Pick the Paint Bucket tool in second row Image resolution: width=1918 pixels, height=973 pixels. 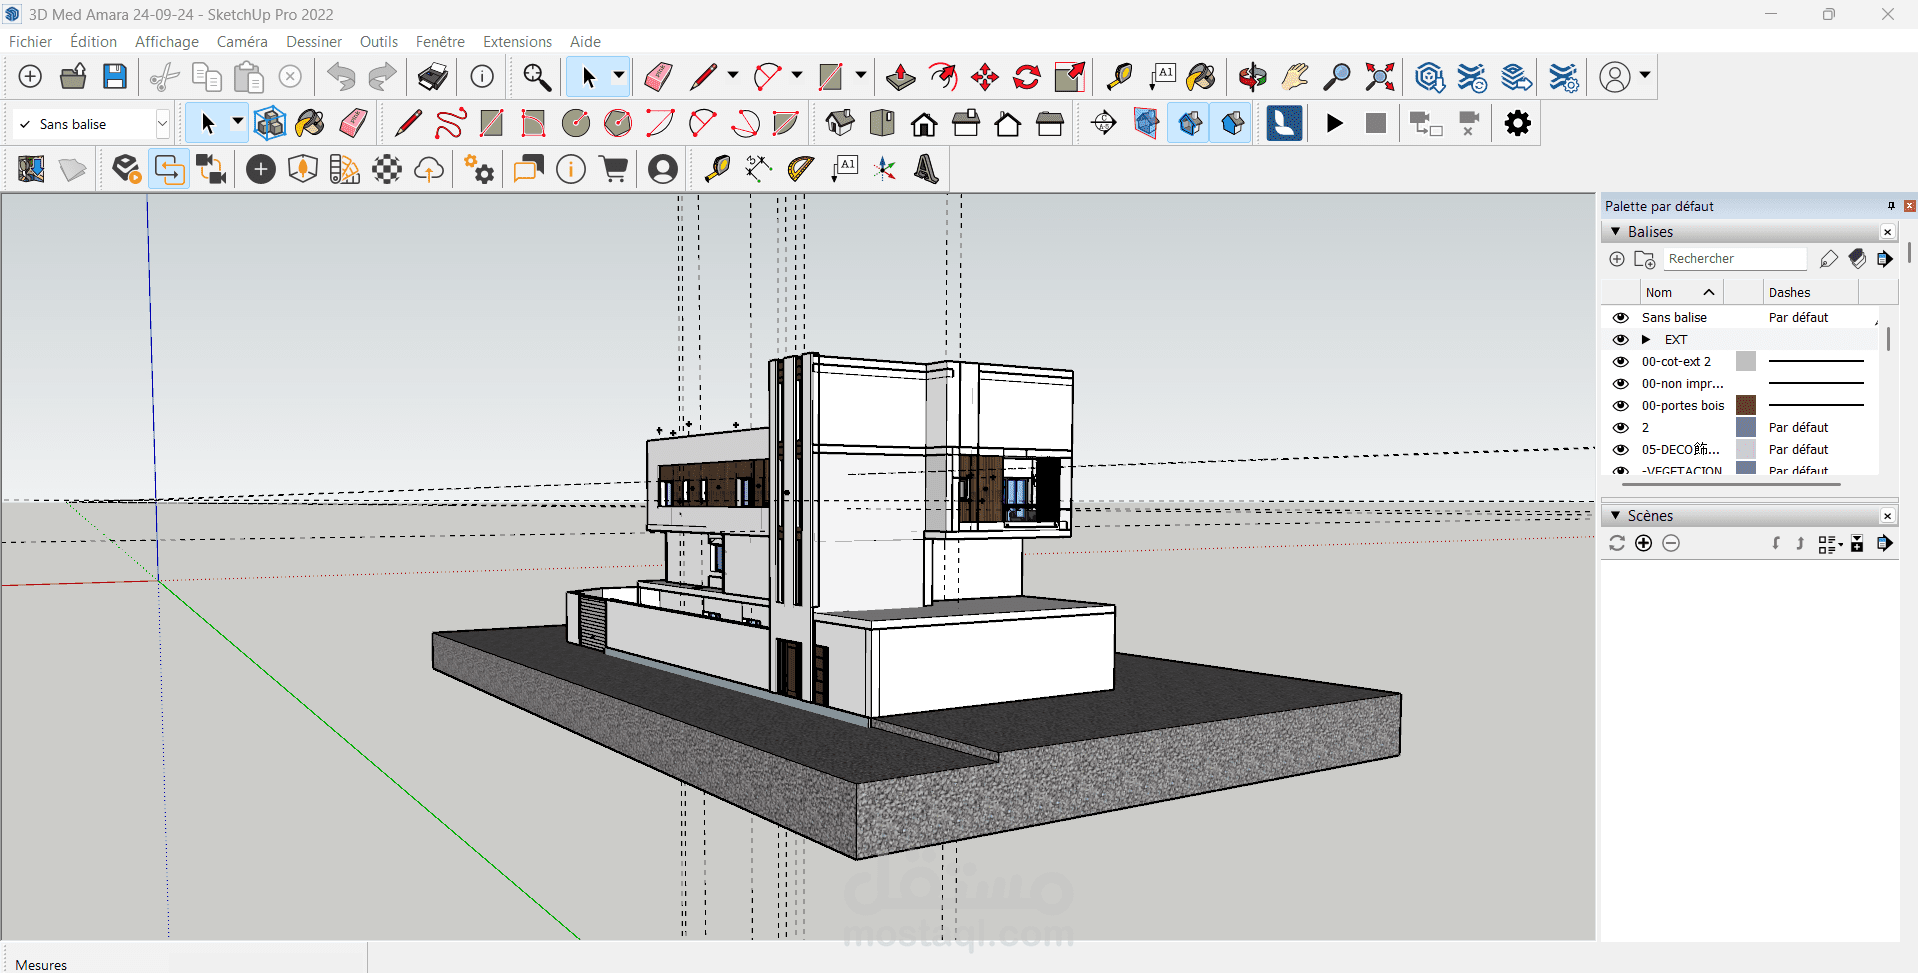(310, 123)
